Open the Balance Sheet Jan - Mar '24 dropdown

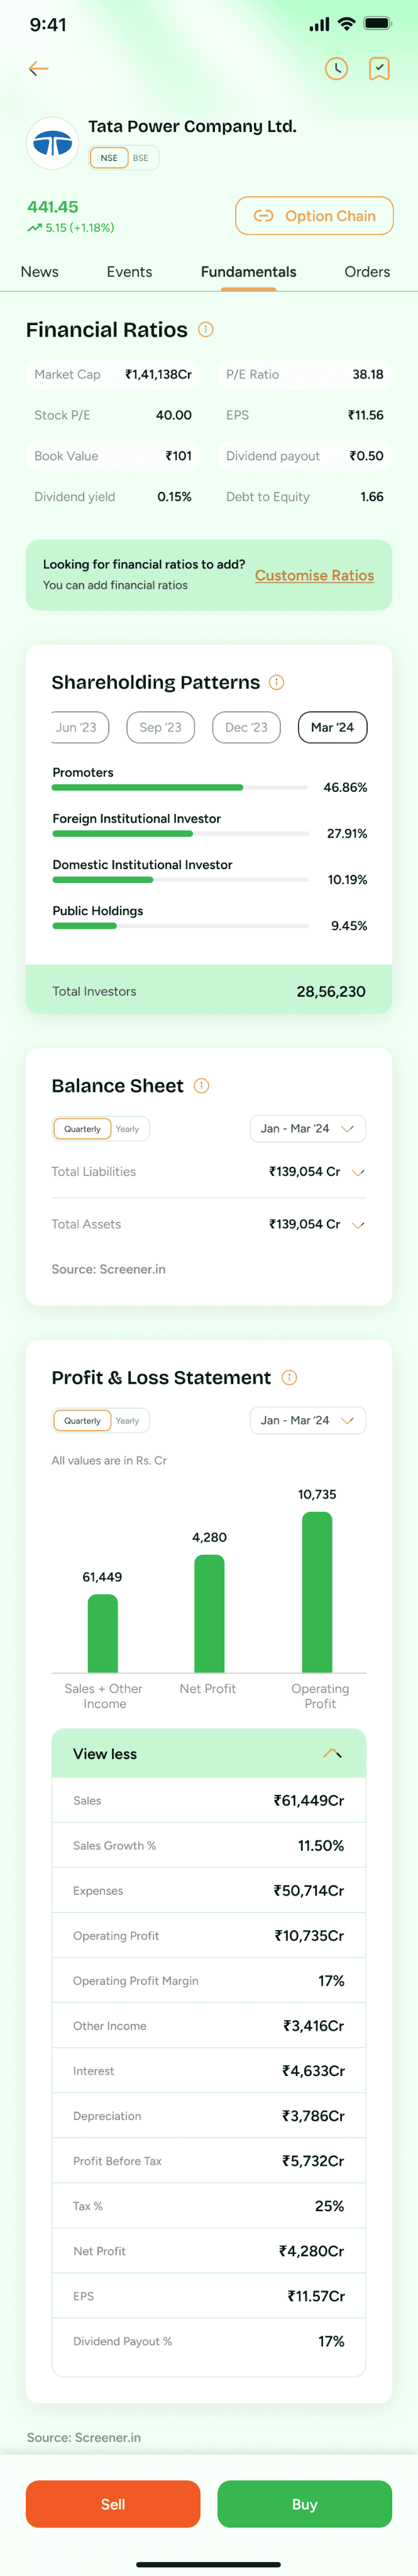(x=308, y=1128)
